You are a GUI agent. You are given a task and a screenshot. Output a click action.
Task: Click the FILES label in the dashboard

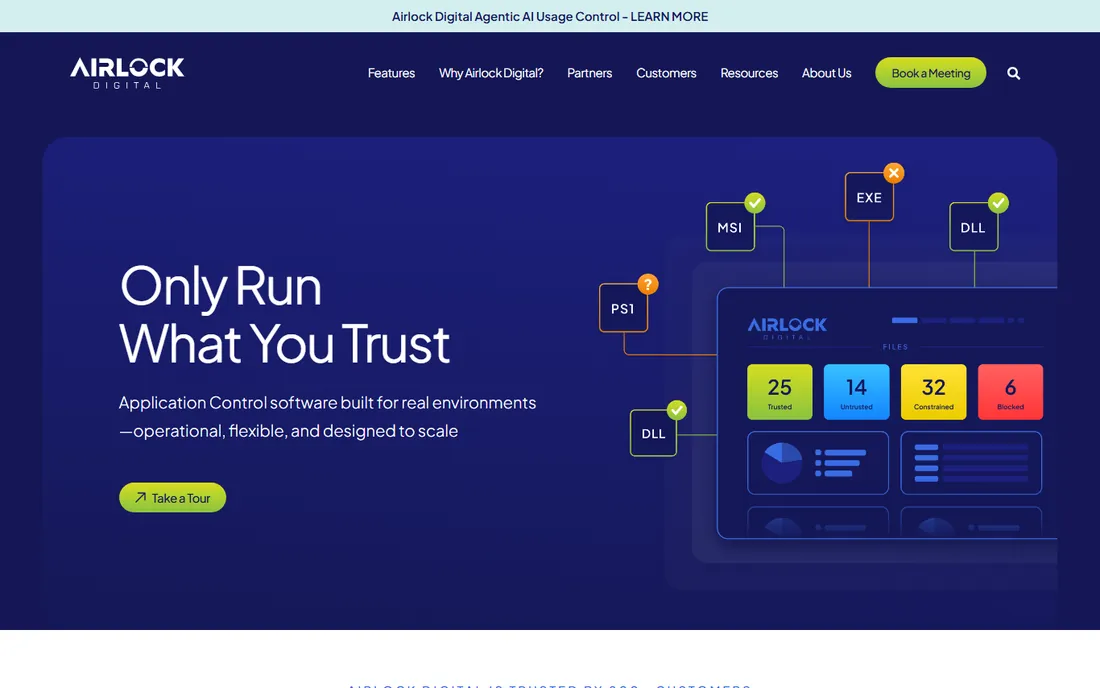tap(895, 346)
